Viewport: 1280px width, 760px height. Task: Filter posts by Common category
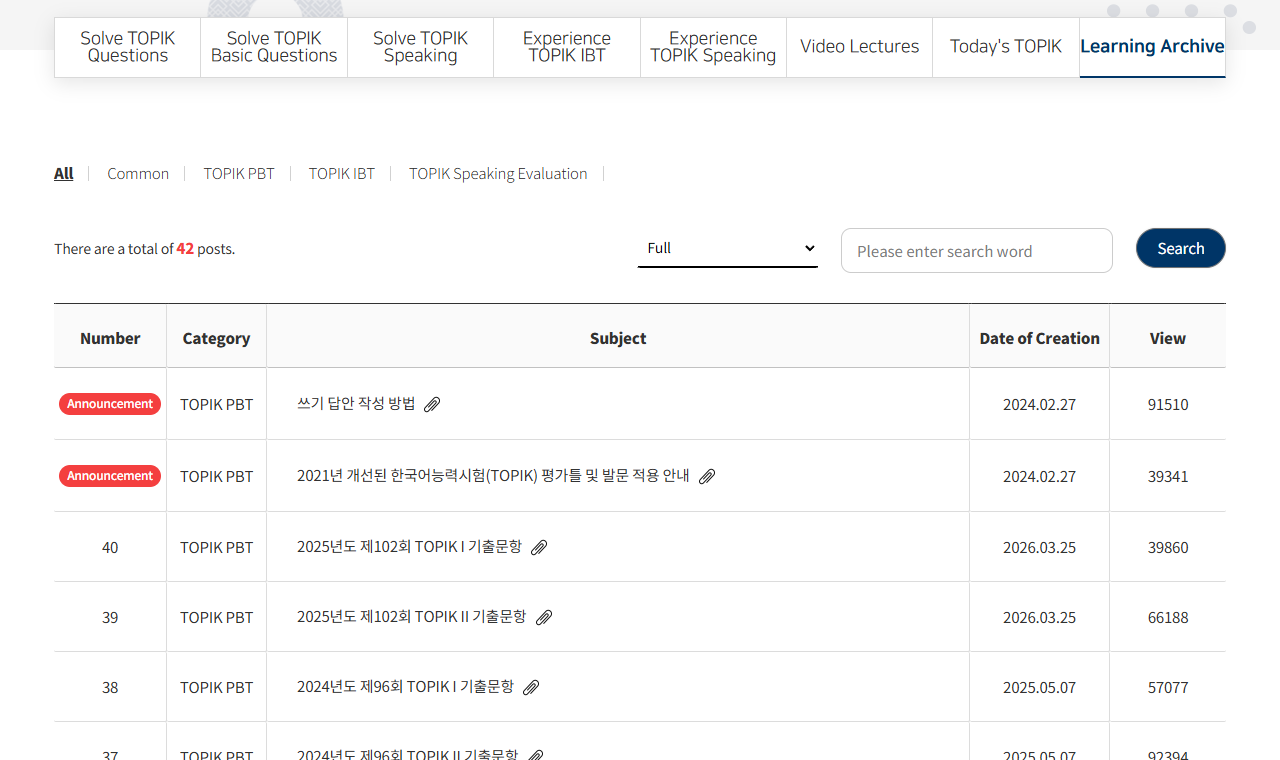click(x=138, y=173)
